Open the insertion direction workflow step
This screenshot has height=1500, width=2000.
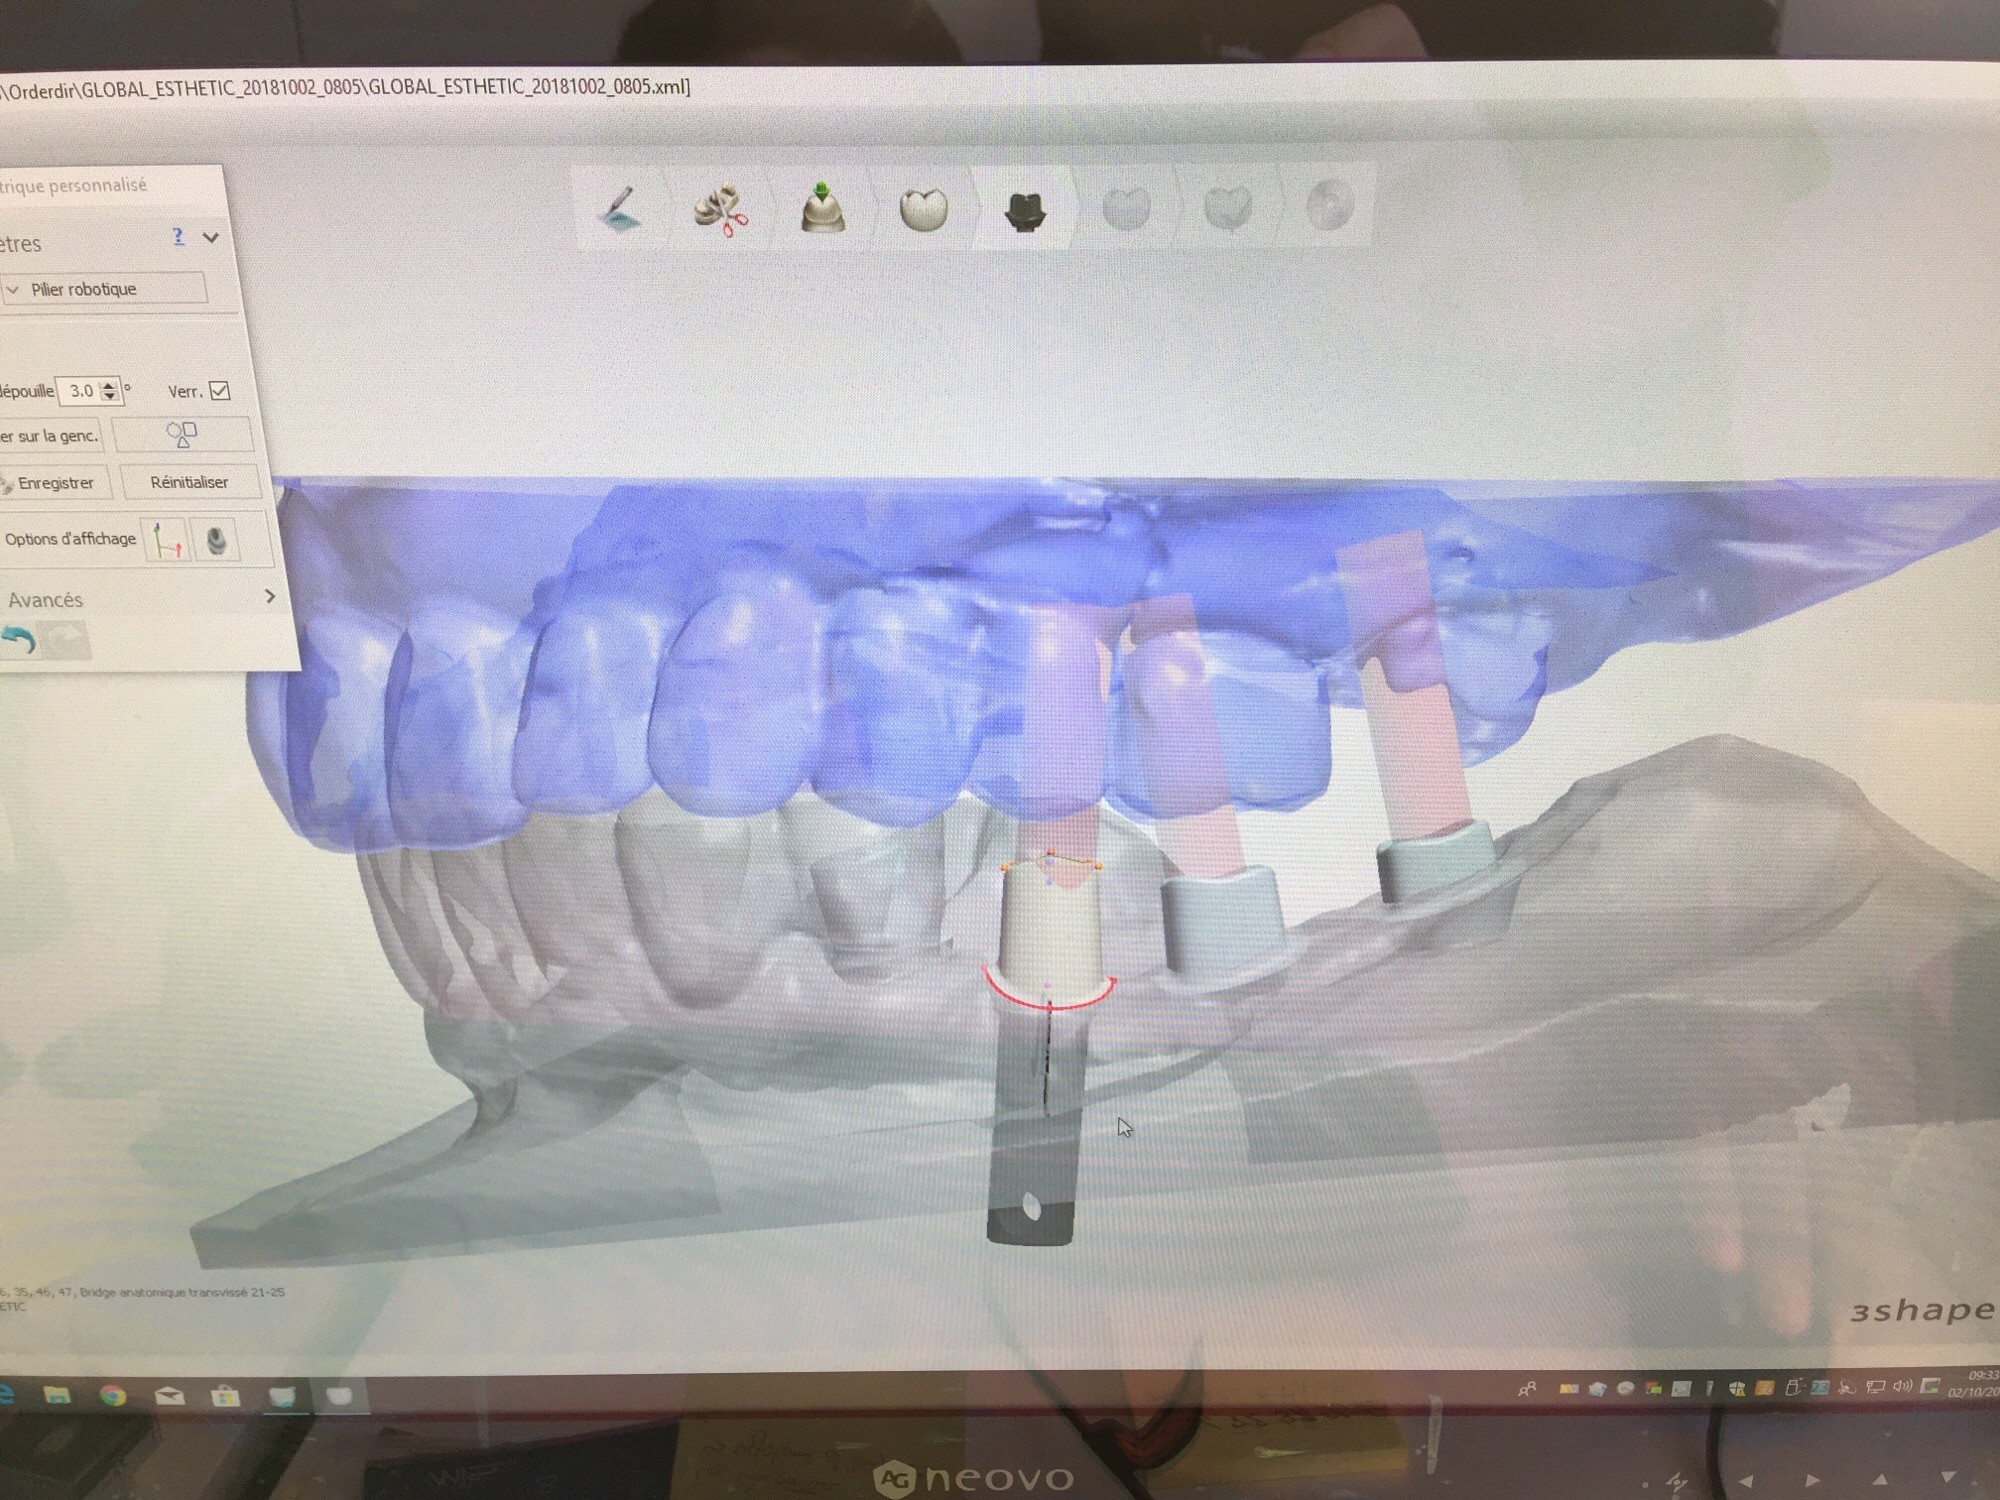click(x=822, y=207)
